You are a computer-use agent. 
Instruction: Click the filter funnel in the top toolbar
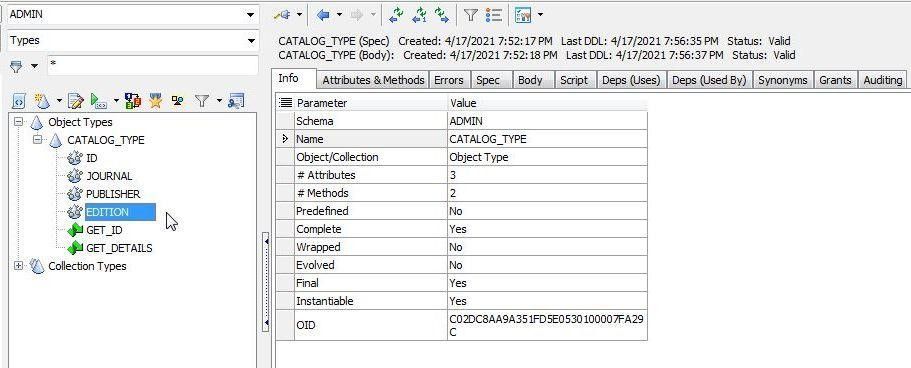pos(470,15)
